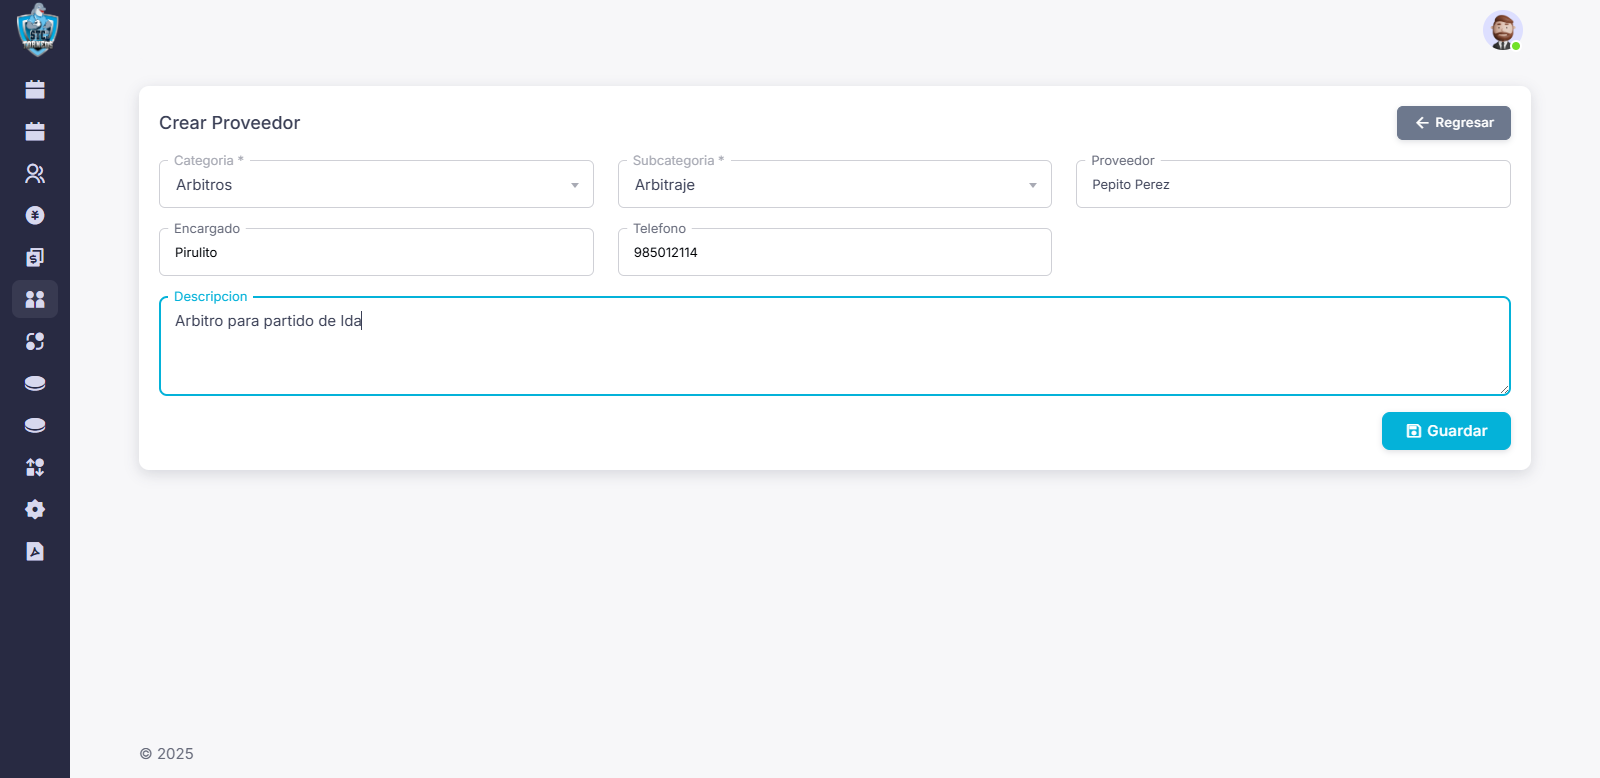Screen dimensions: 1600x778
Task: Open the Subcategoria dropdown showing Arbitraje
Action: [x=834, y=185]
